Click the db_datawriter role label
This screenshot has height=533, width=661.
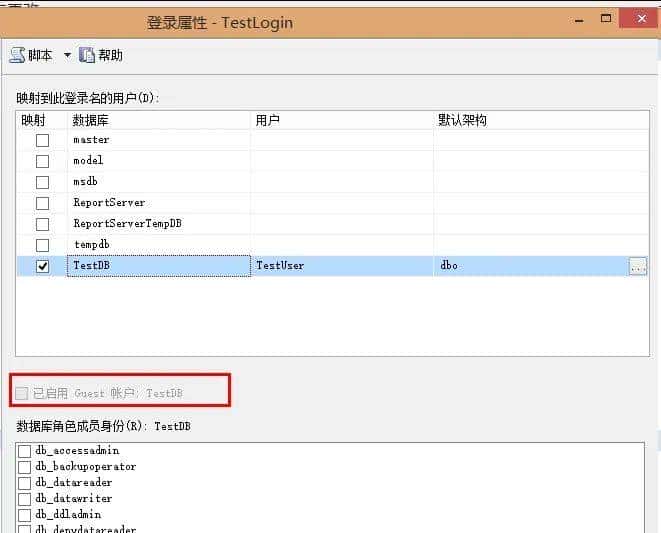click(74, 499)
